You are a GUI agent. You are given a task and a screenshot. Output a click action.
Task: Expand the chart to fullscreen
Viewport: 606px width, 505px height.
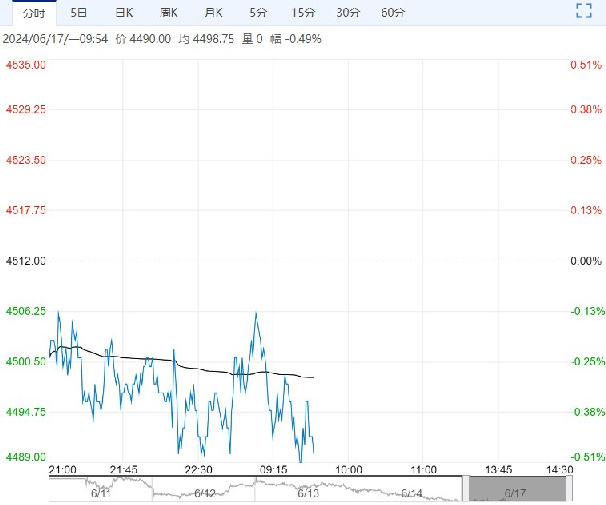click(x=585, y=12)
